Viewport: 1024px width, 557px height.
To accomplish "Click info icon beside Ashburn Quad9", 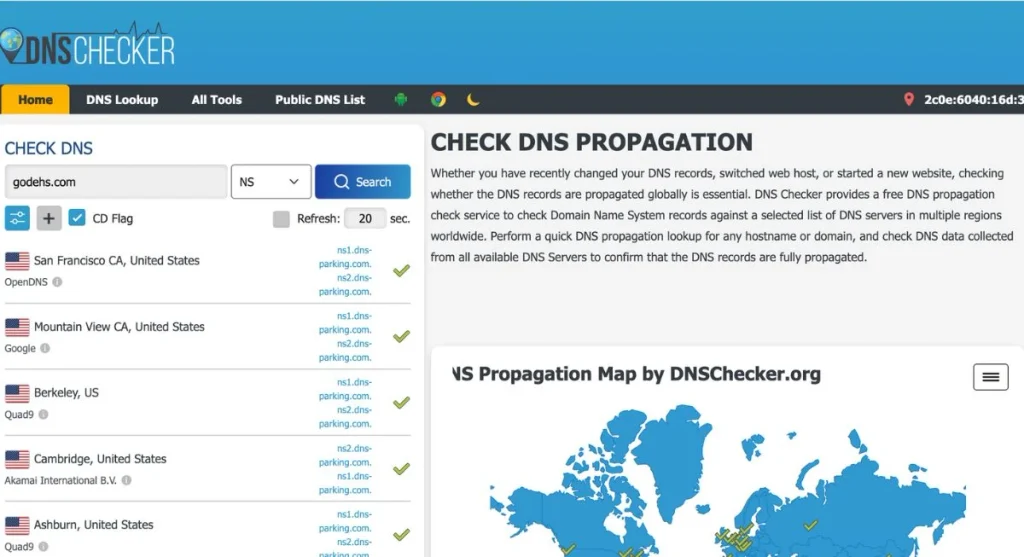I will [43, 547].
